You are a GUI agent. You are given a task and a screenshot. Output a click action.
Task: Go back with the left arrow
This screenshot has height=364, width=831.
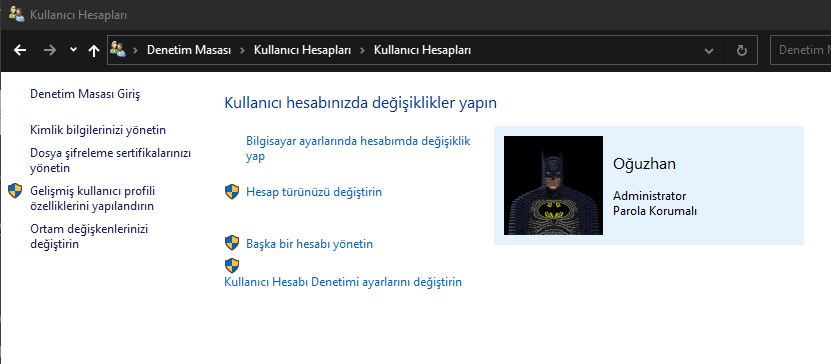[20, 50]
